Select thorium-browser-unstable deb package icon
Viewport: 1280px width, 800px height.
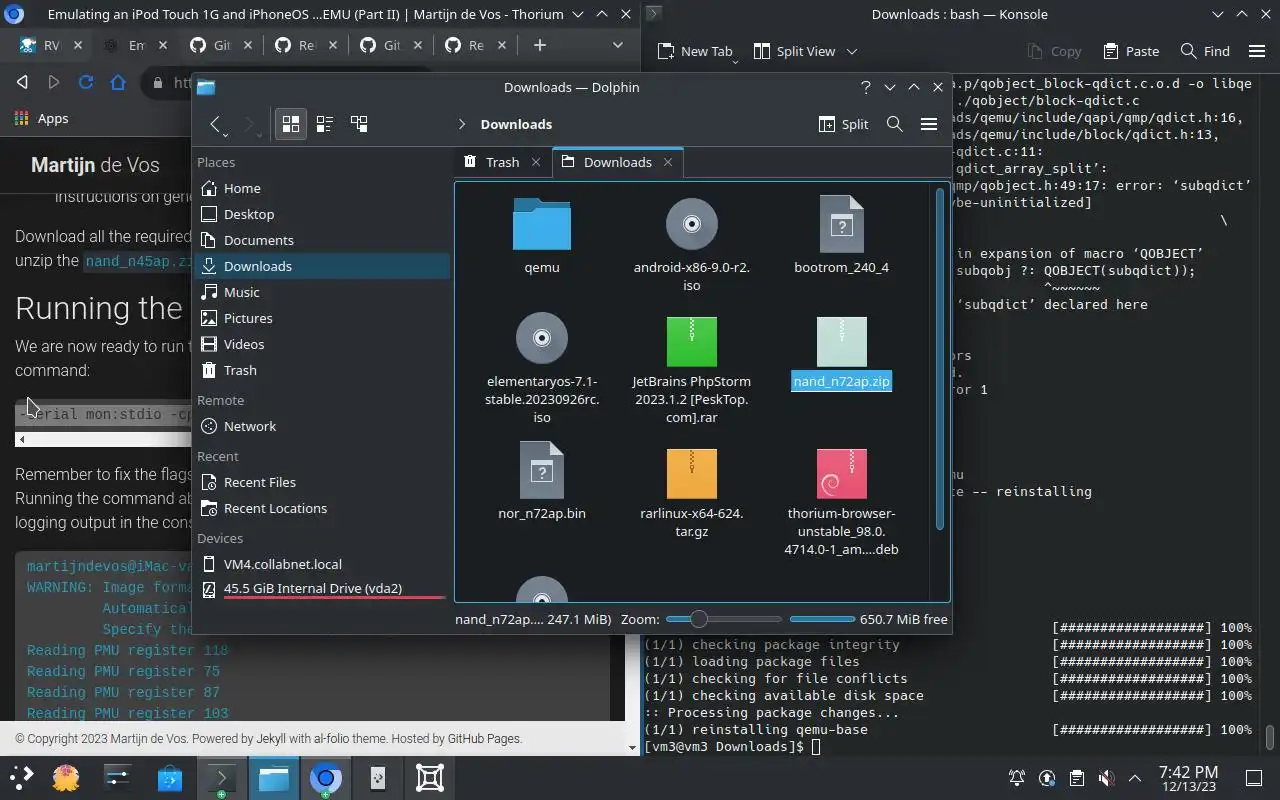tap(842, 473)
